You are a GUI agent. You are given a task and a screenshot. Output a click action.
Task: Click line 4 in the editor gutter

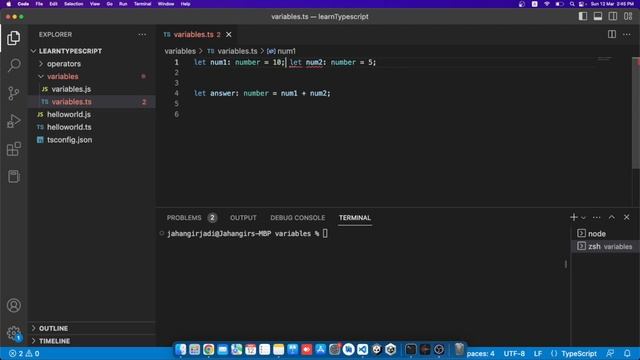(176, 93)
